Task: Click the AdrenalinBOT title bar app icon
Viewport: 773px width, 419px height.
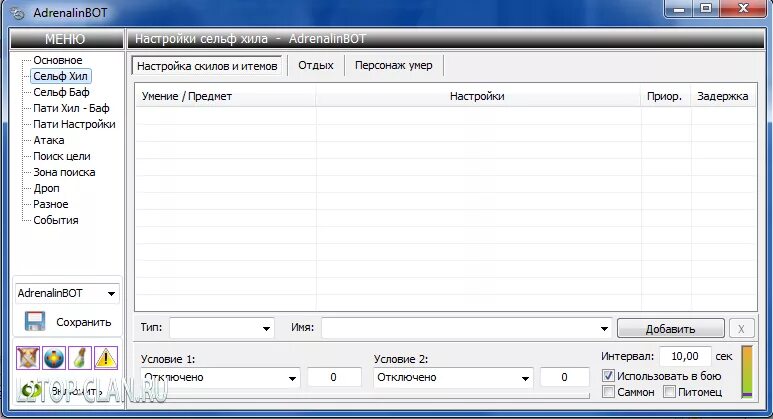Action: (18, 13)
